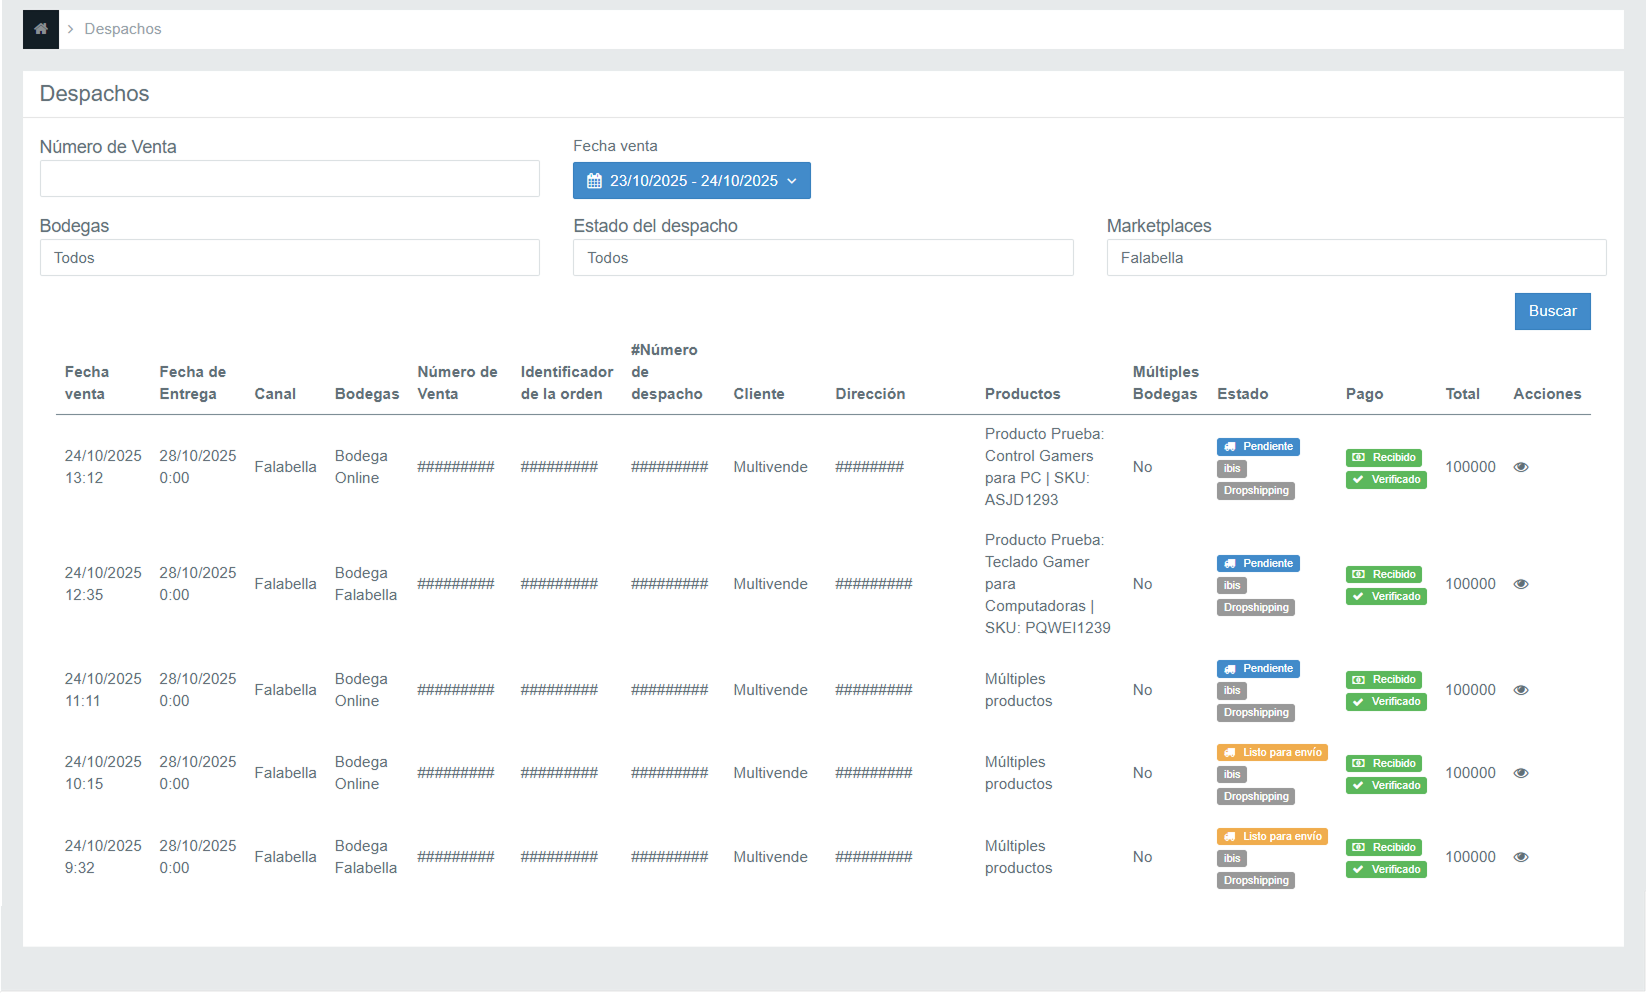This screenshot has height=996, width=1646.
Task: View details of the 13:12 order
Action: 1520,467
